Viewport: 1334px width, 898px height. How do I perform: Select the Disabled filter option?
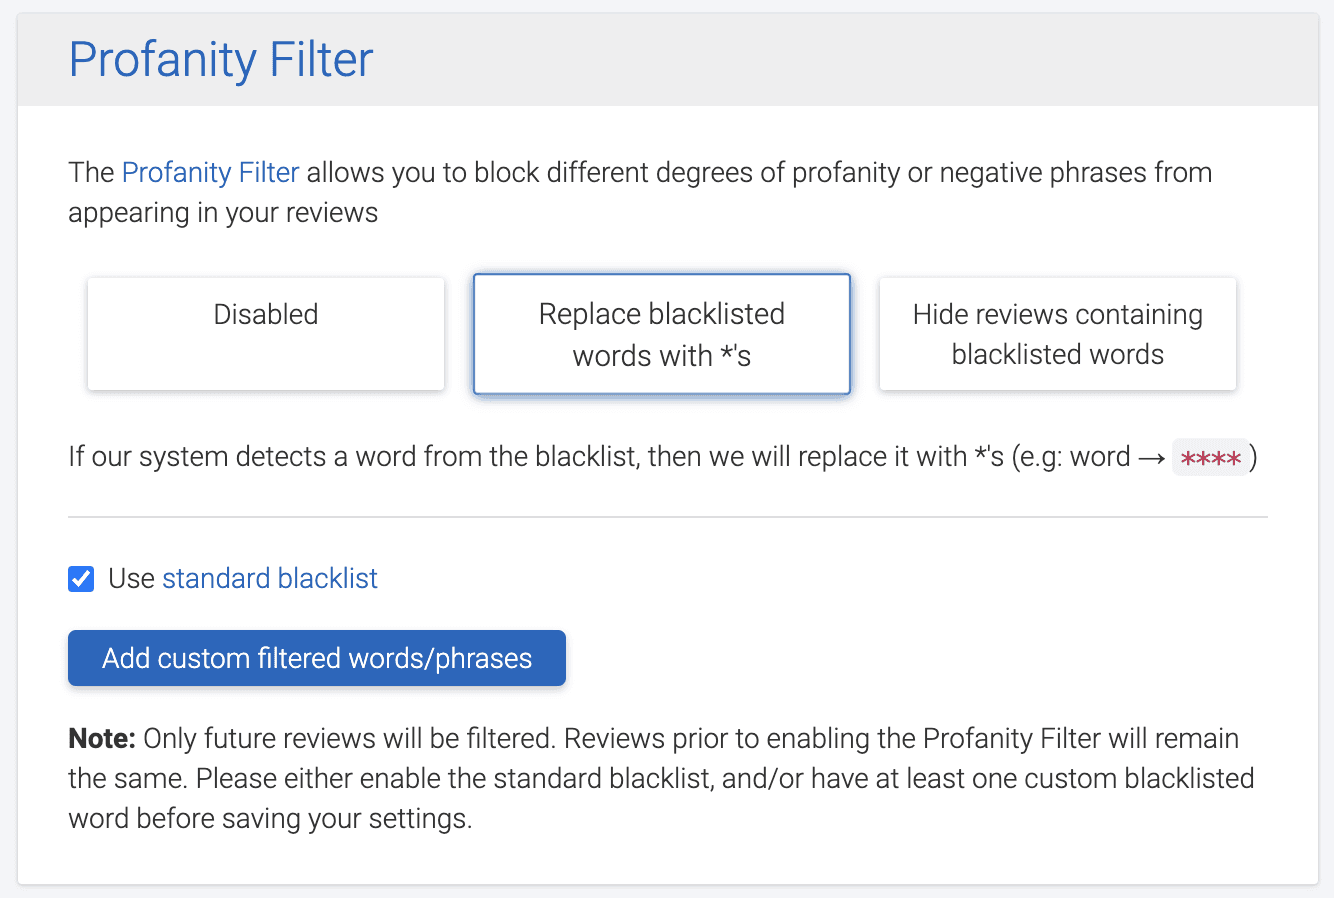[x=266, y=334]
